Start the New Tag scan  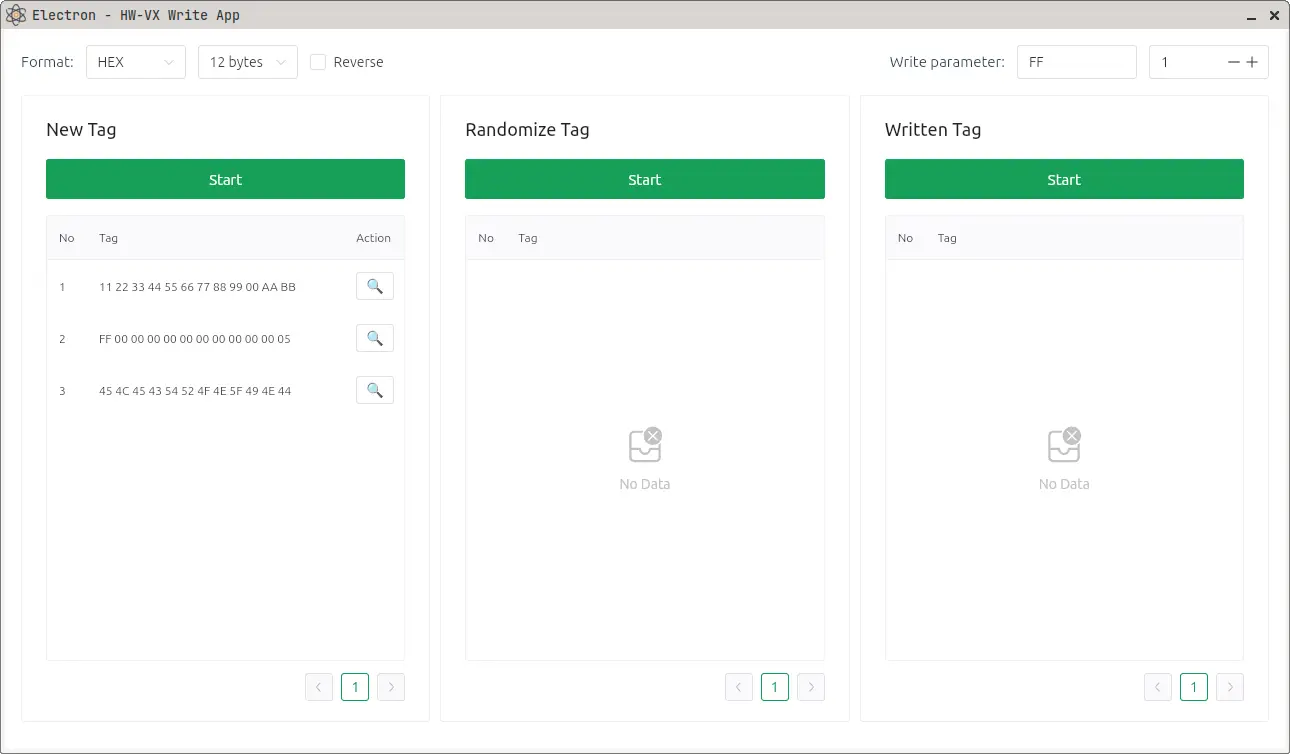click(x=225, y=179)
